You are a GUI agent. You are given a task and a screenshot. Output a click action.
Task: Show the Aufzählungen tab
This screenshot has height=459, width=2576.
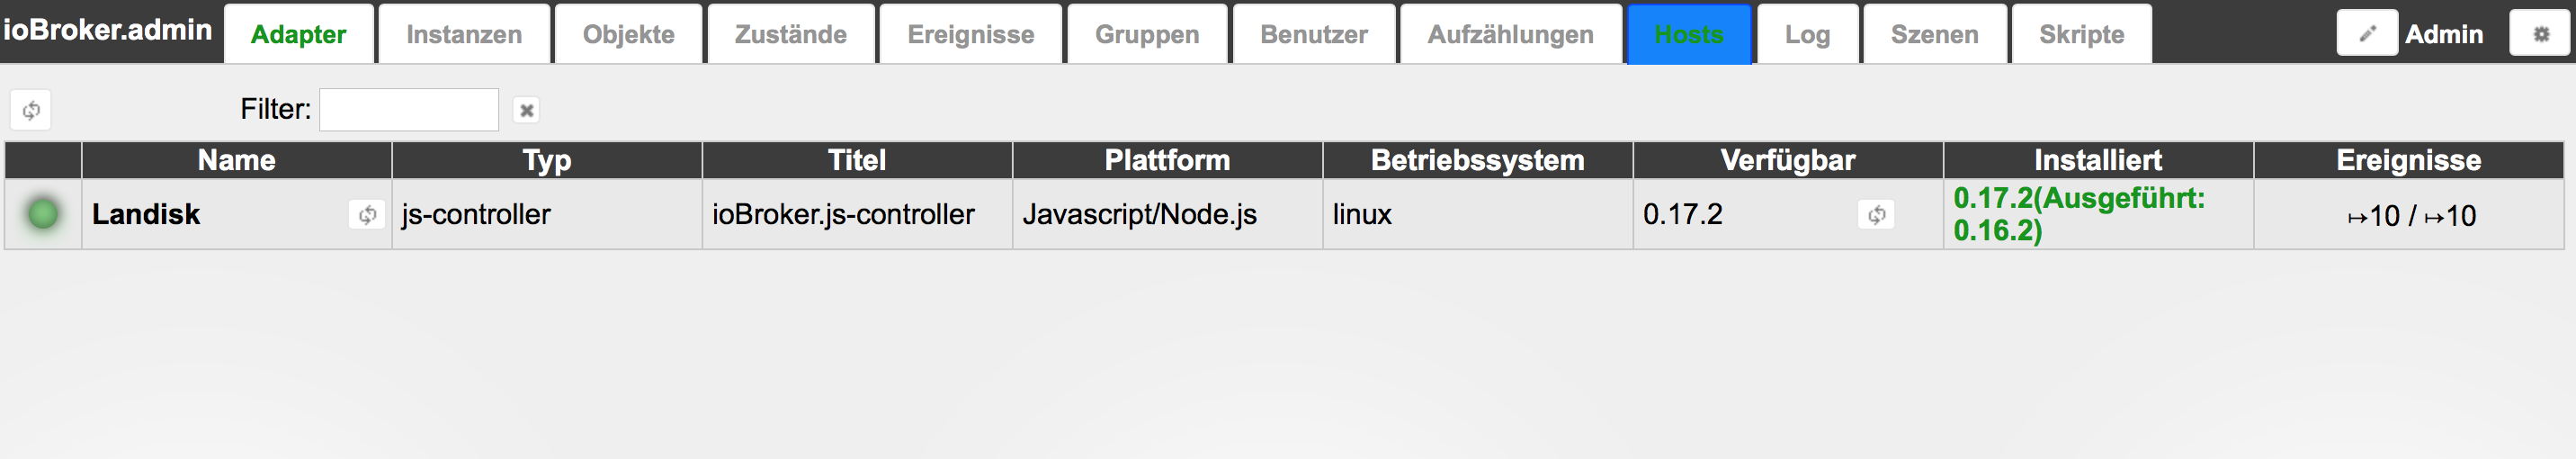point(1510,35)
